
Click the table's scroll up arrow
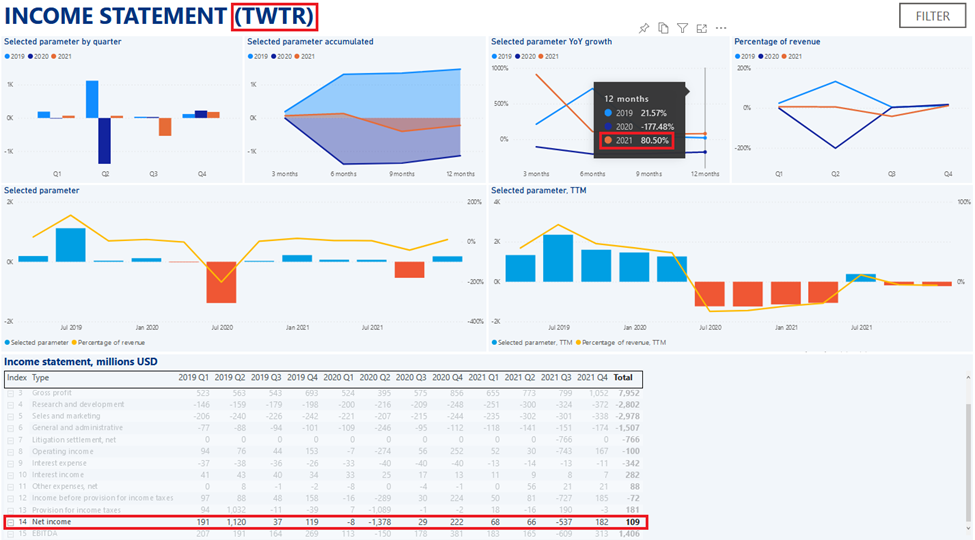point(967,377)
